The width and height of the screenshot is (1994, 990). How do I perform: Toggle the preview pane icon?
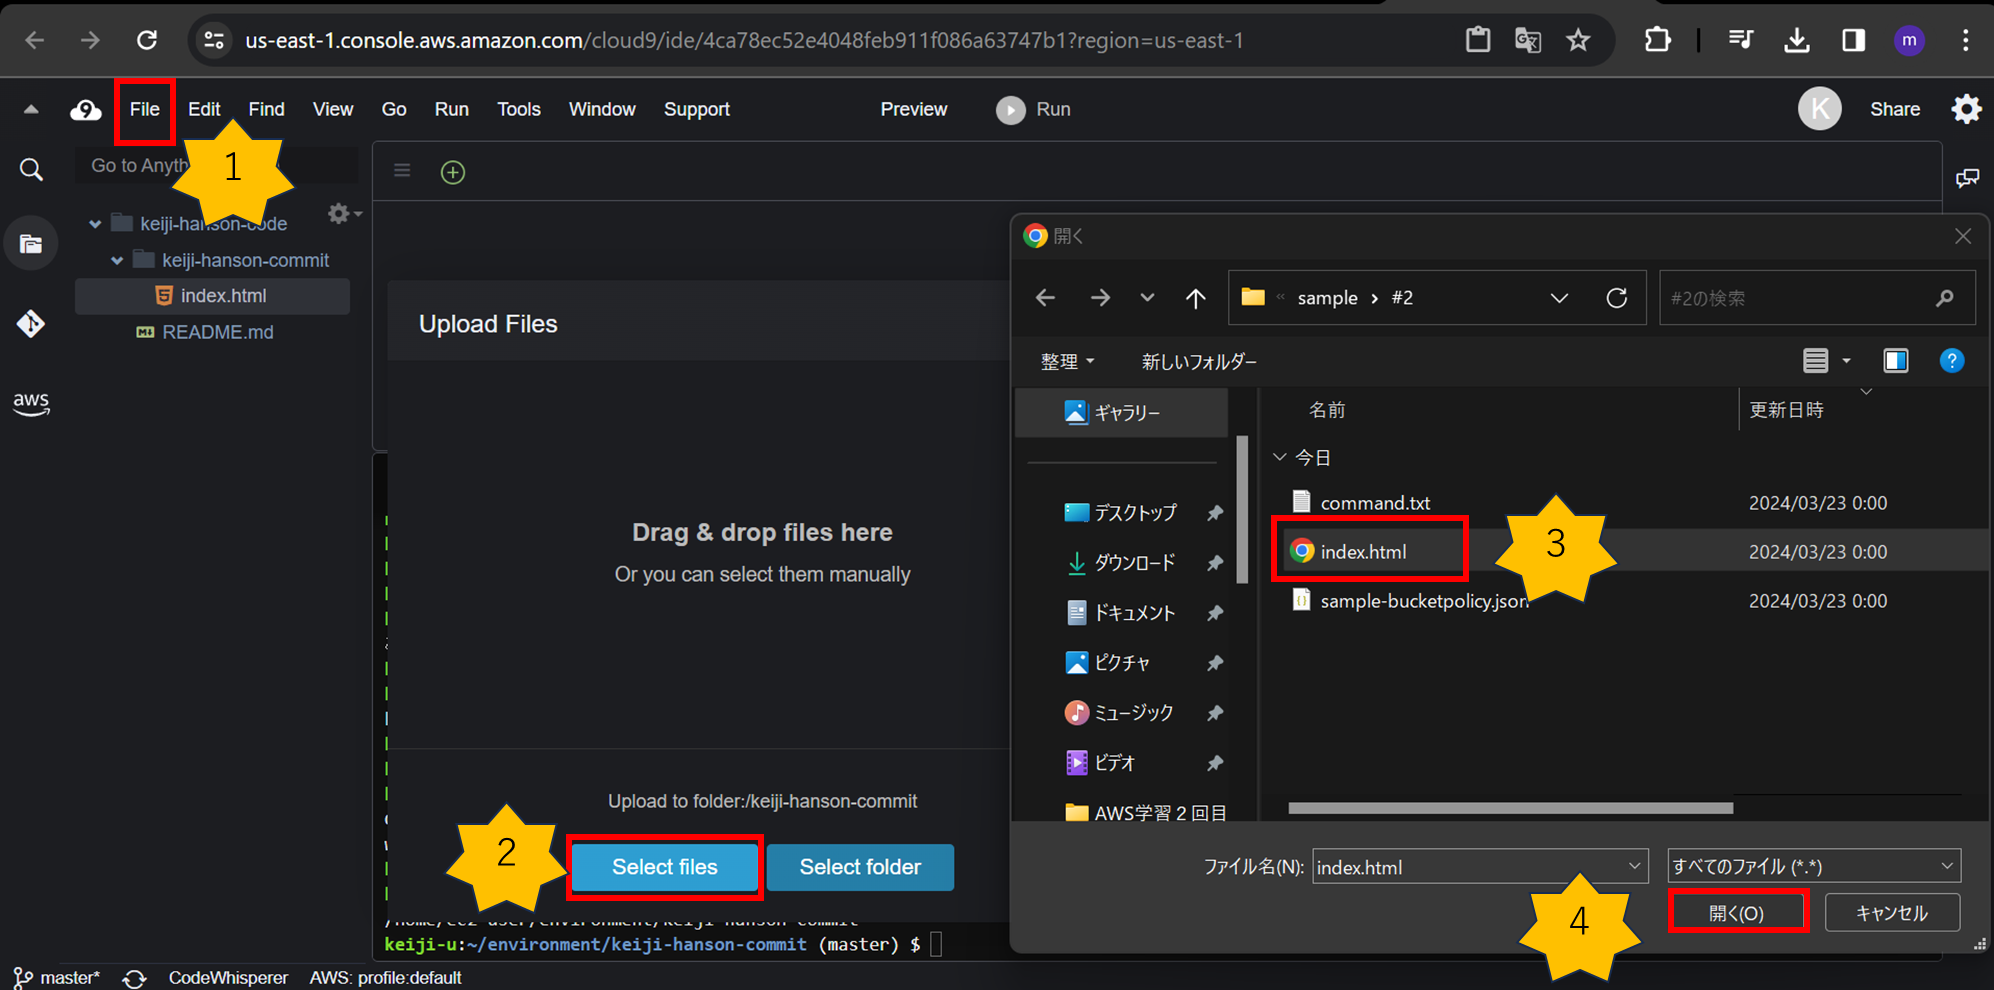coord(1896,361)
